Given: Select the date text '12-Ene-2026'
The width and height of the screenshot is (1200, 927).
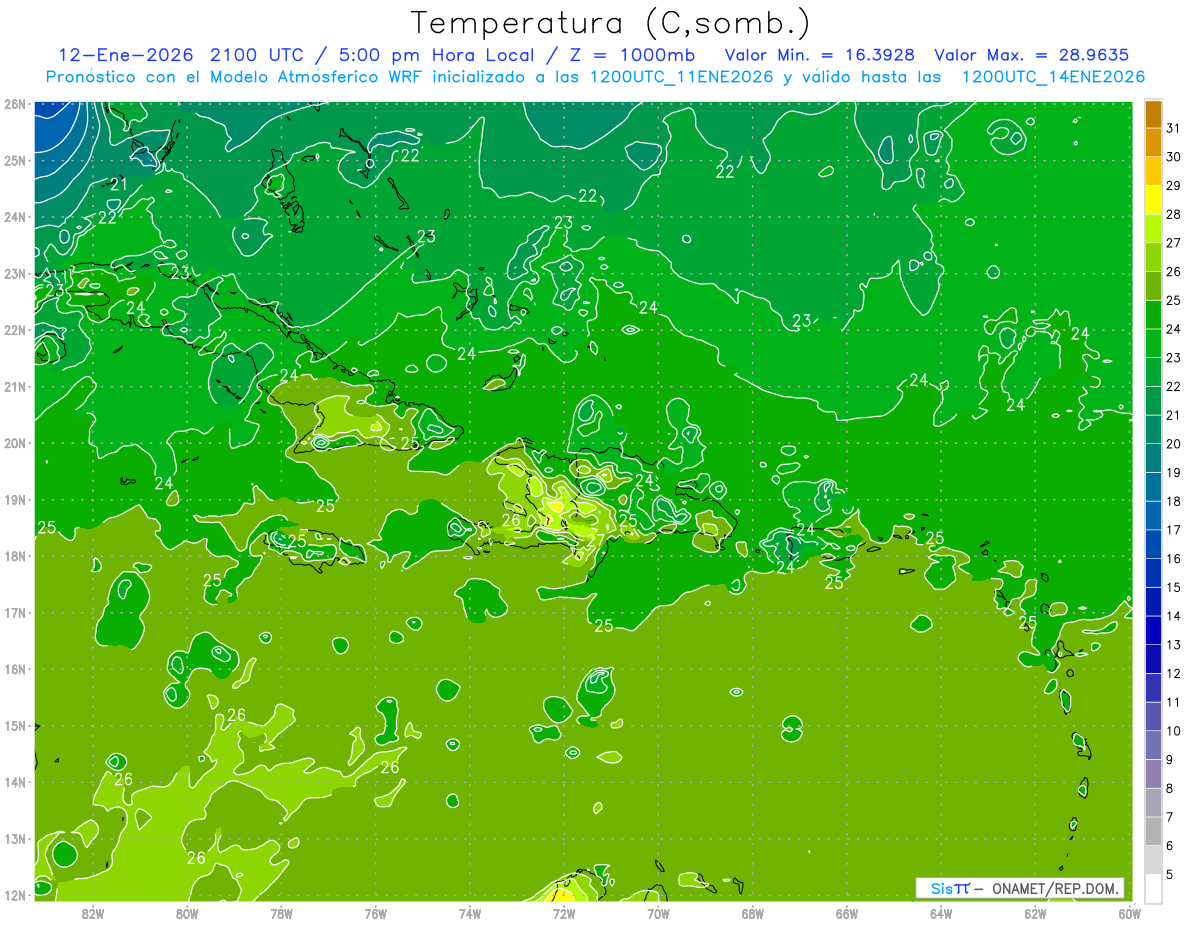Looking at the screenshot, I should point(128,55).
